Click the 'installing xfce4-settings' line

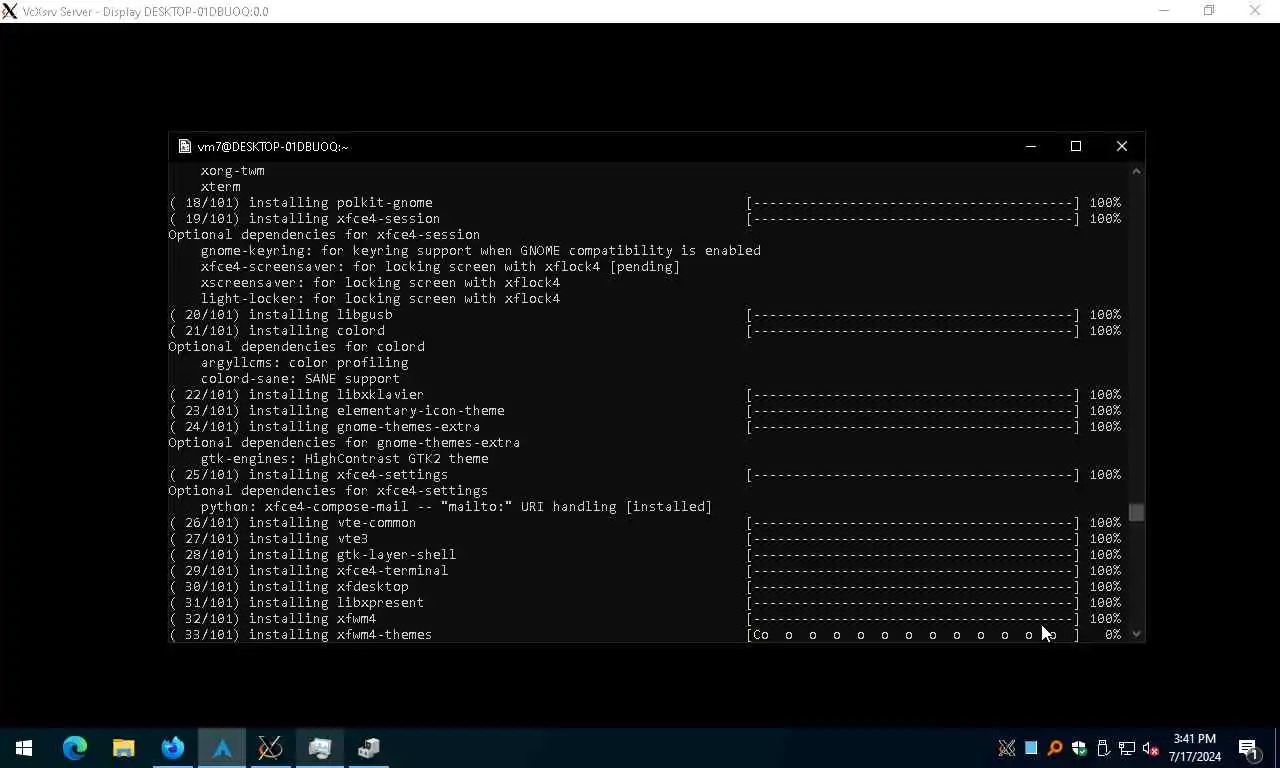tap(308, 475)
